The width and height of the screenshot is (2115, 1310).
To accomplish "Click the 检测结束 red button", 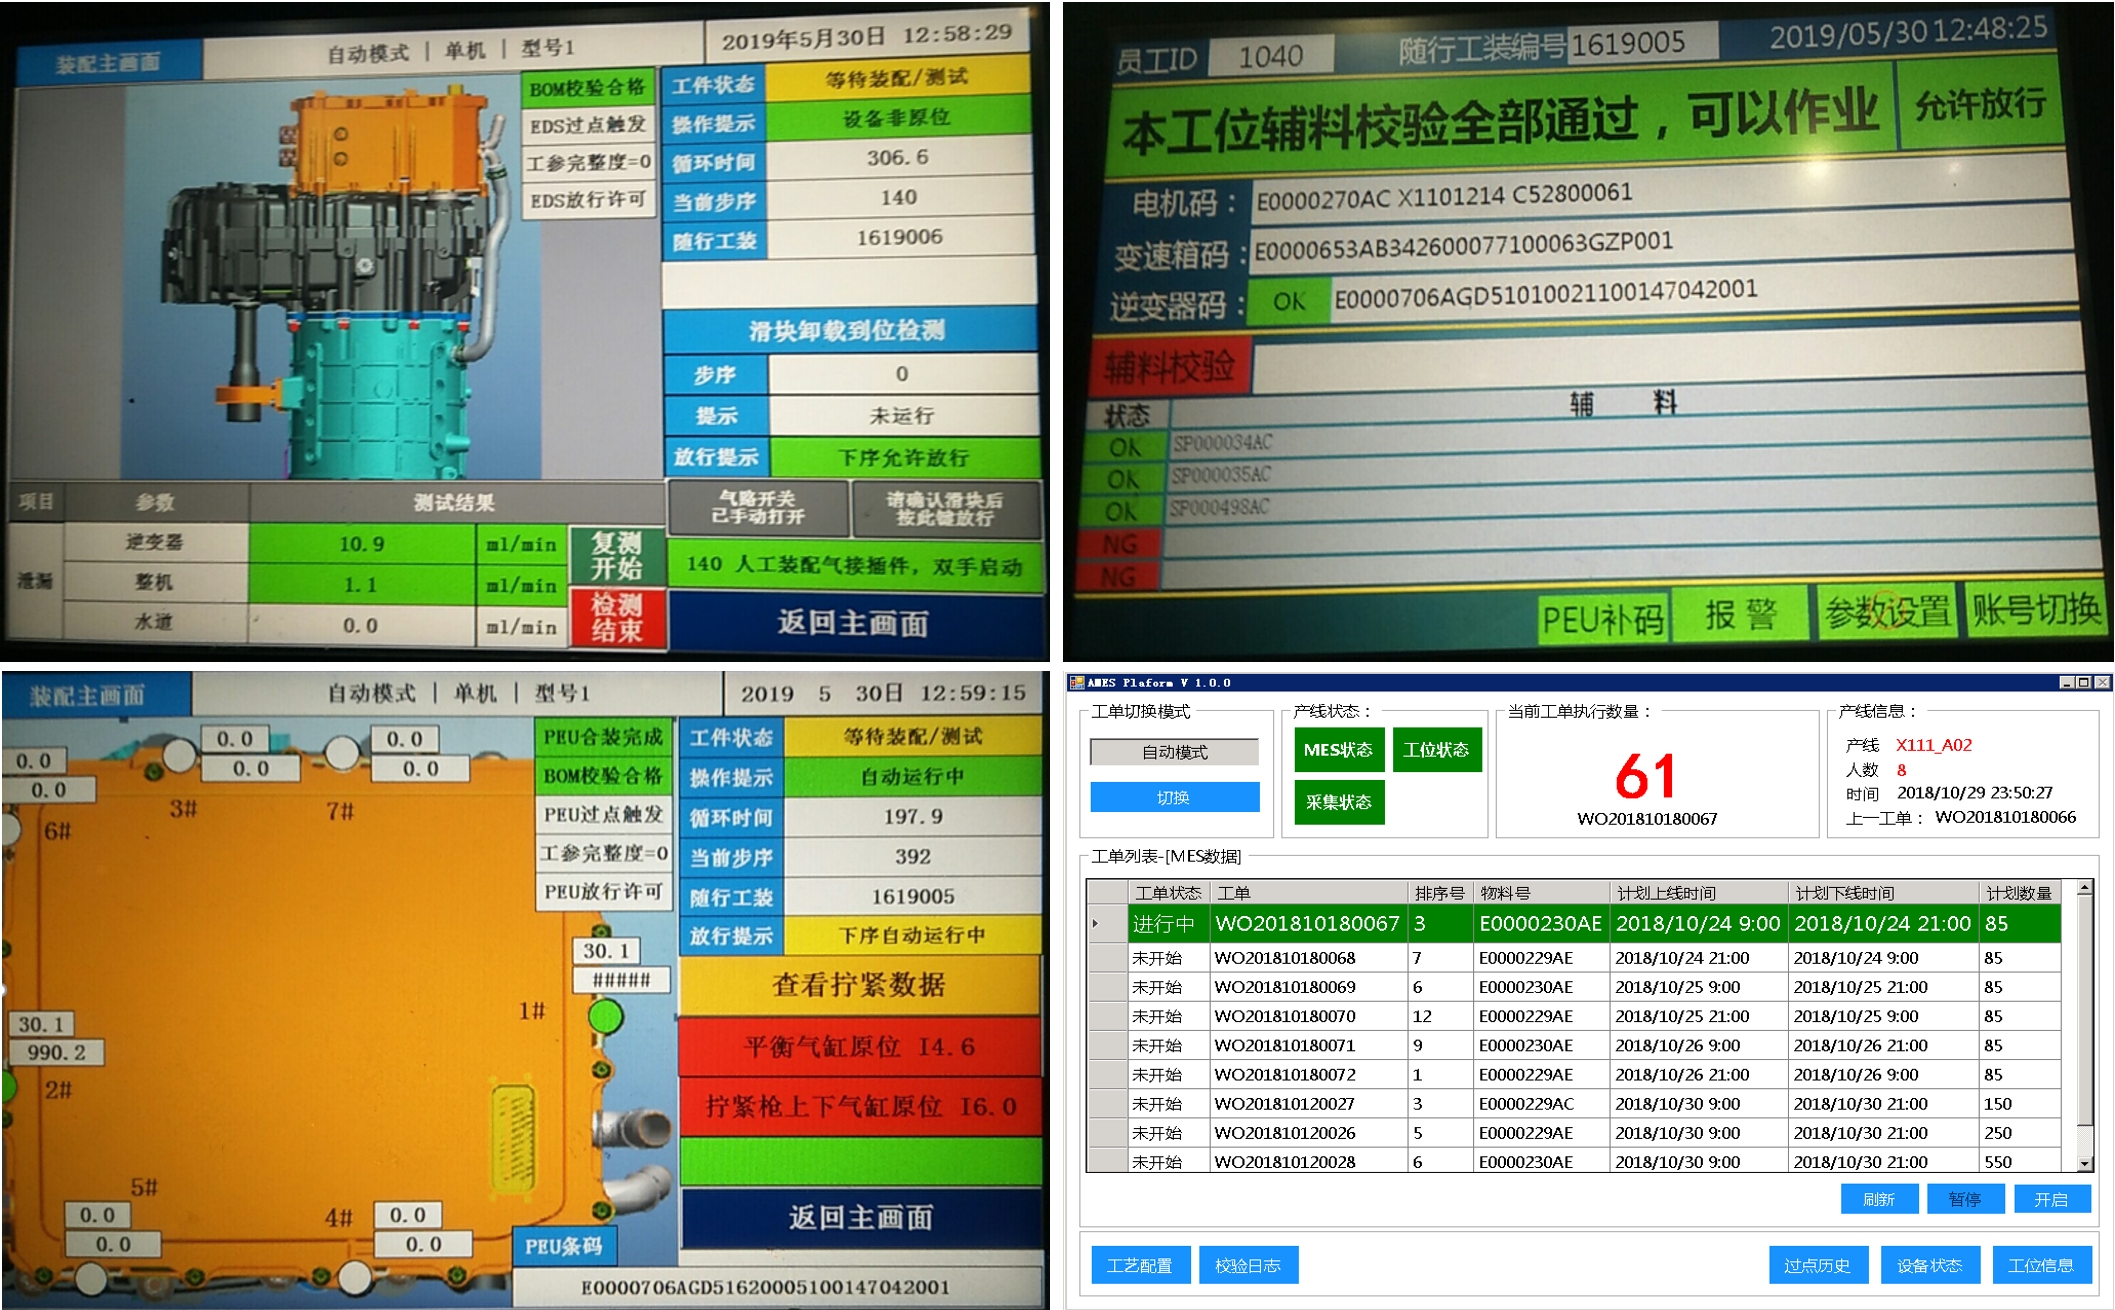I will point(616,617).
